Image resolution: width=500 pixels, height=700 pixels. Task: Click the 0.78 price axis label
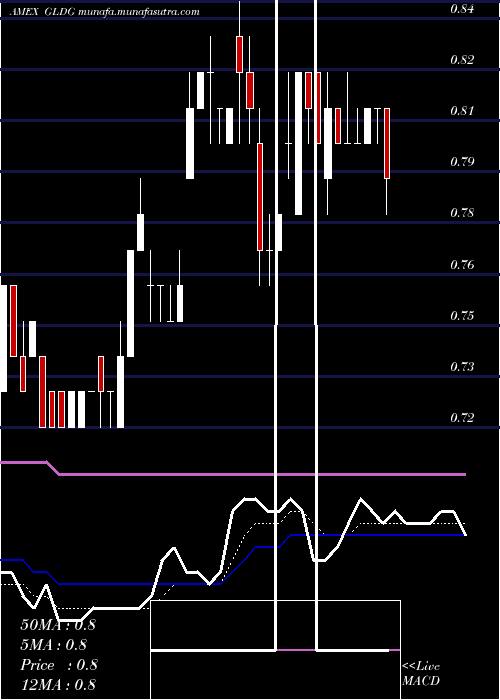462,212
